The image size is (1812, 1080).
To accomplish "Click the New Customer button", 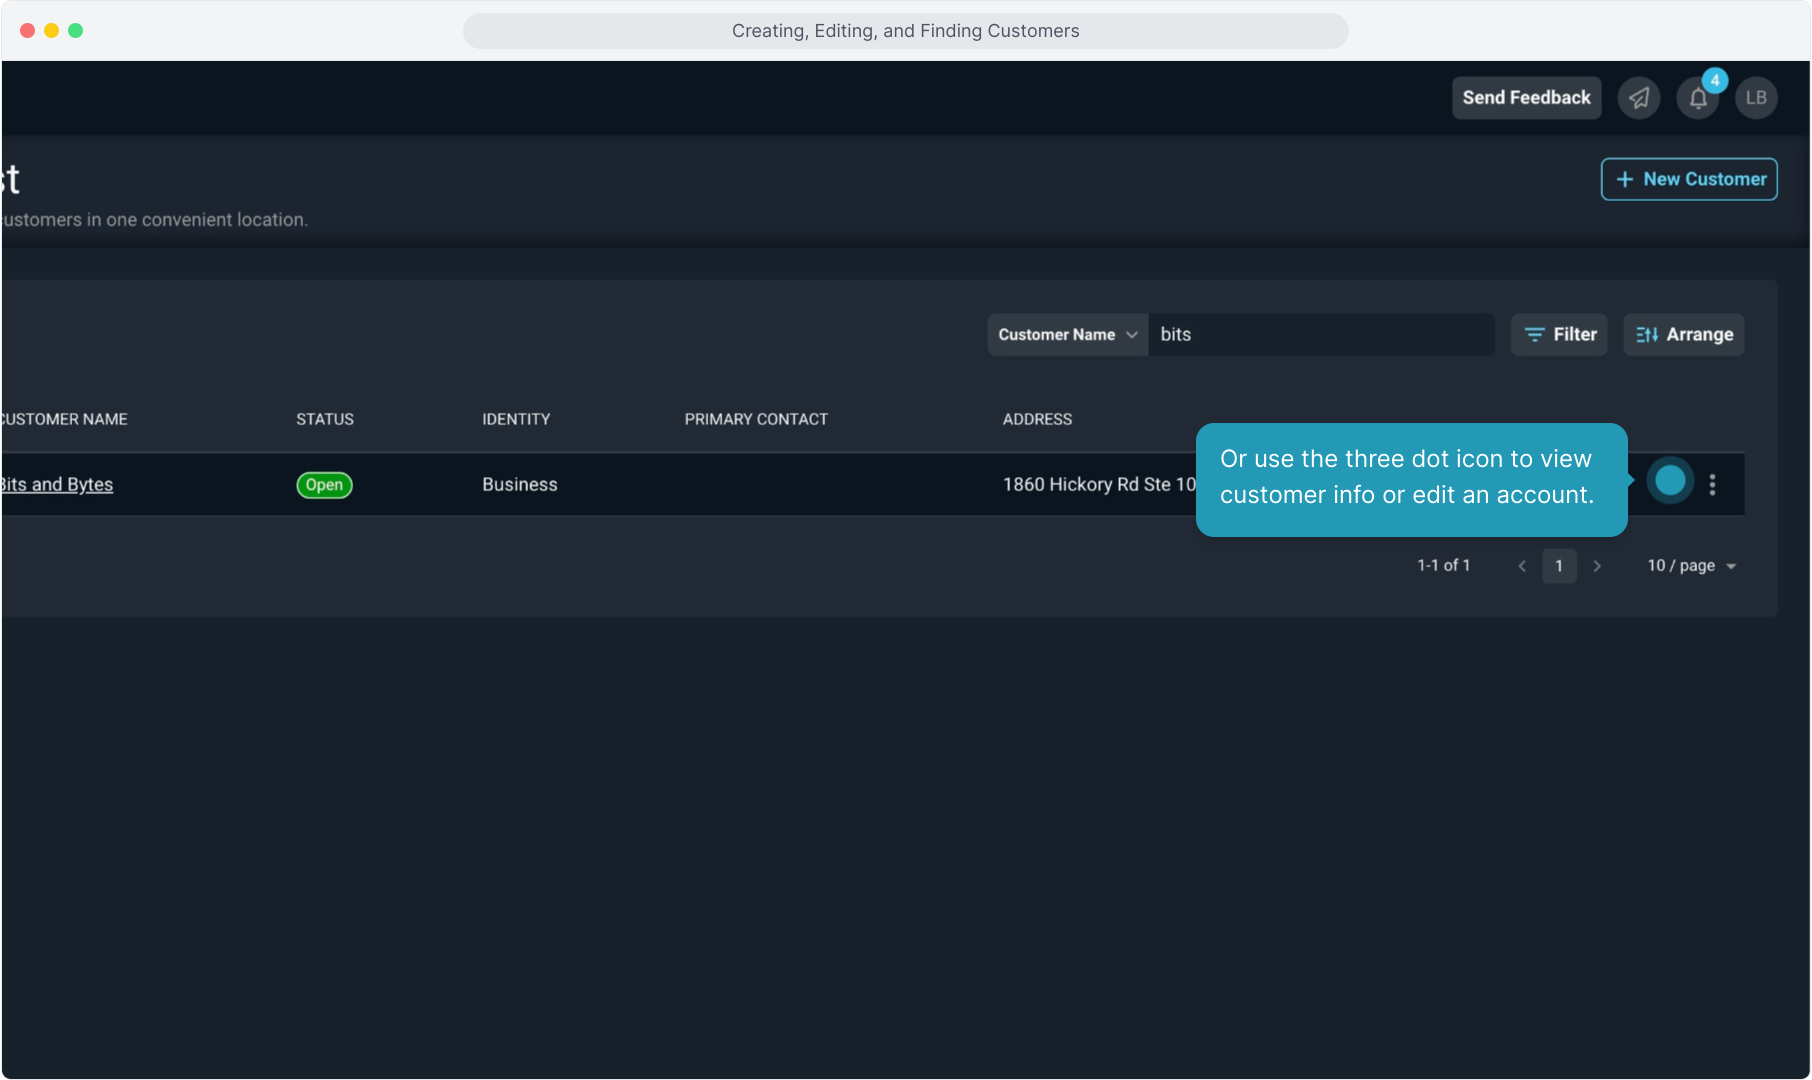I will pos(1688,179).
